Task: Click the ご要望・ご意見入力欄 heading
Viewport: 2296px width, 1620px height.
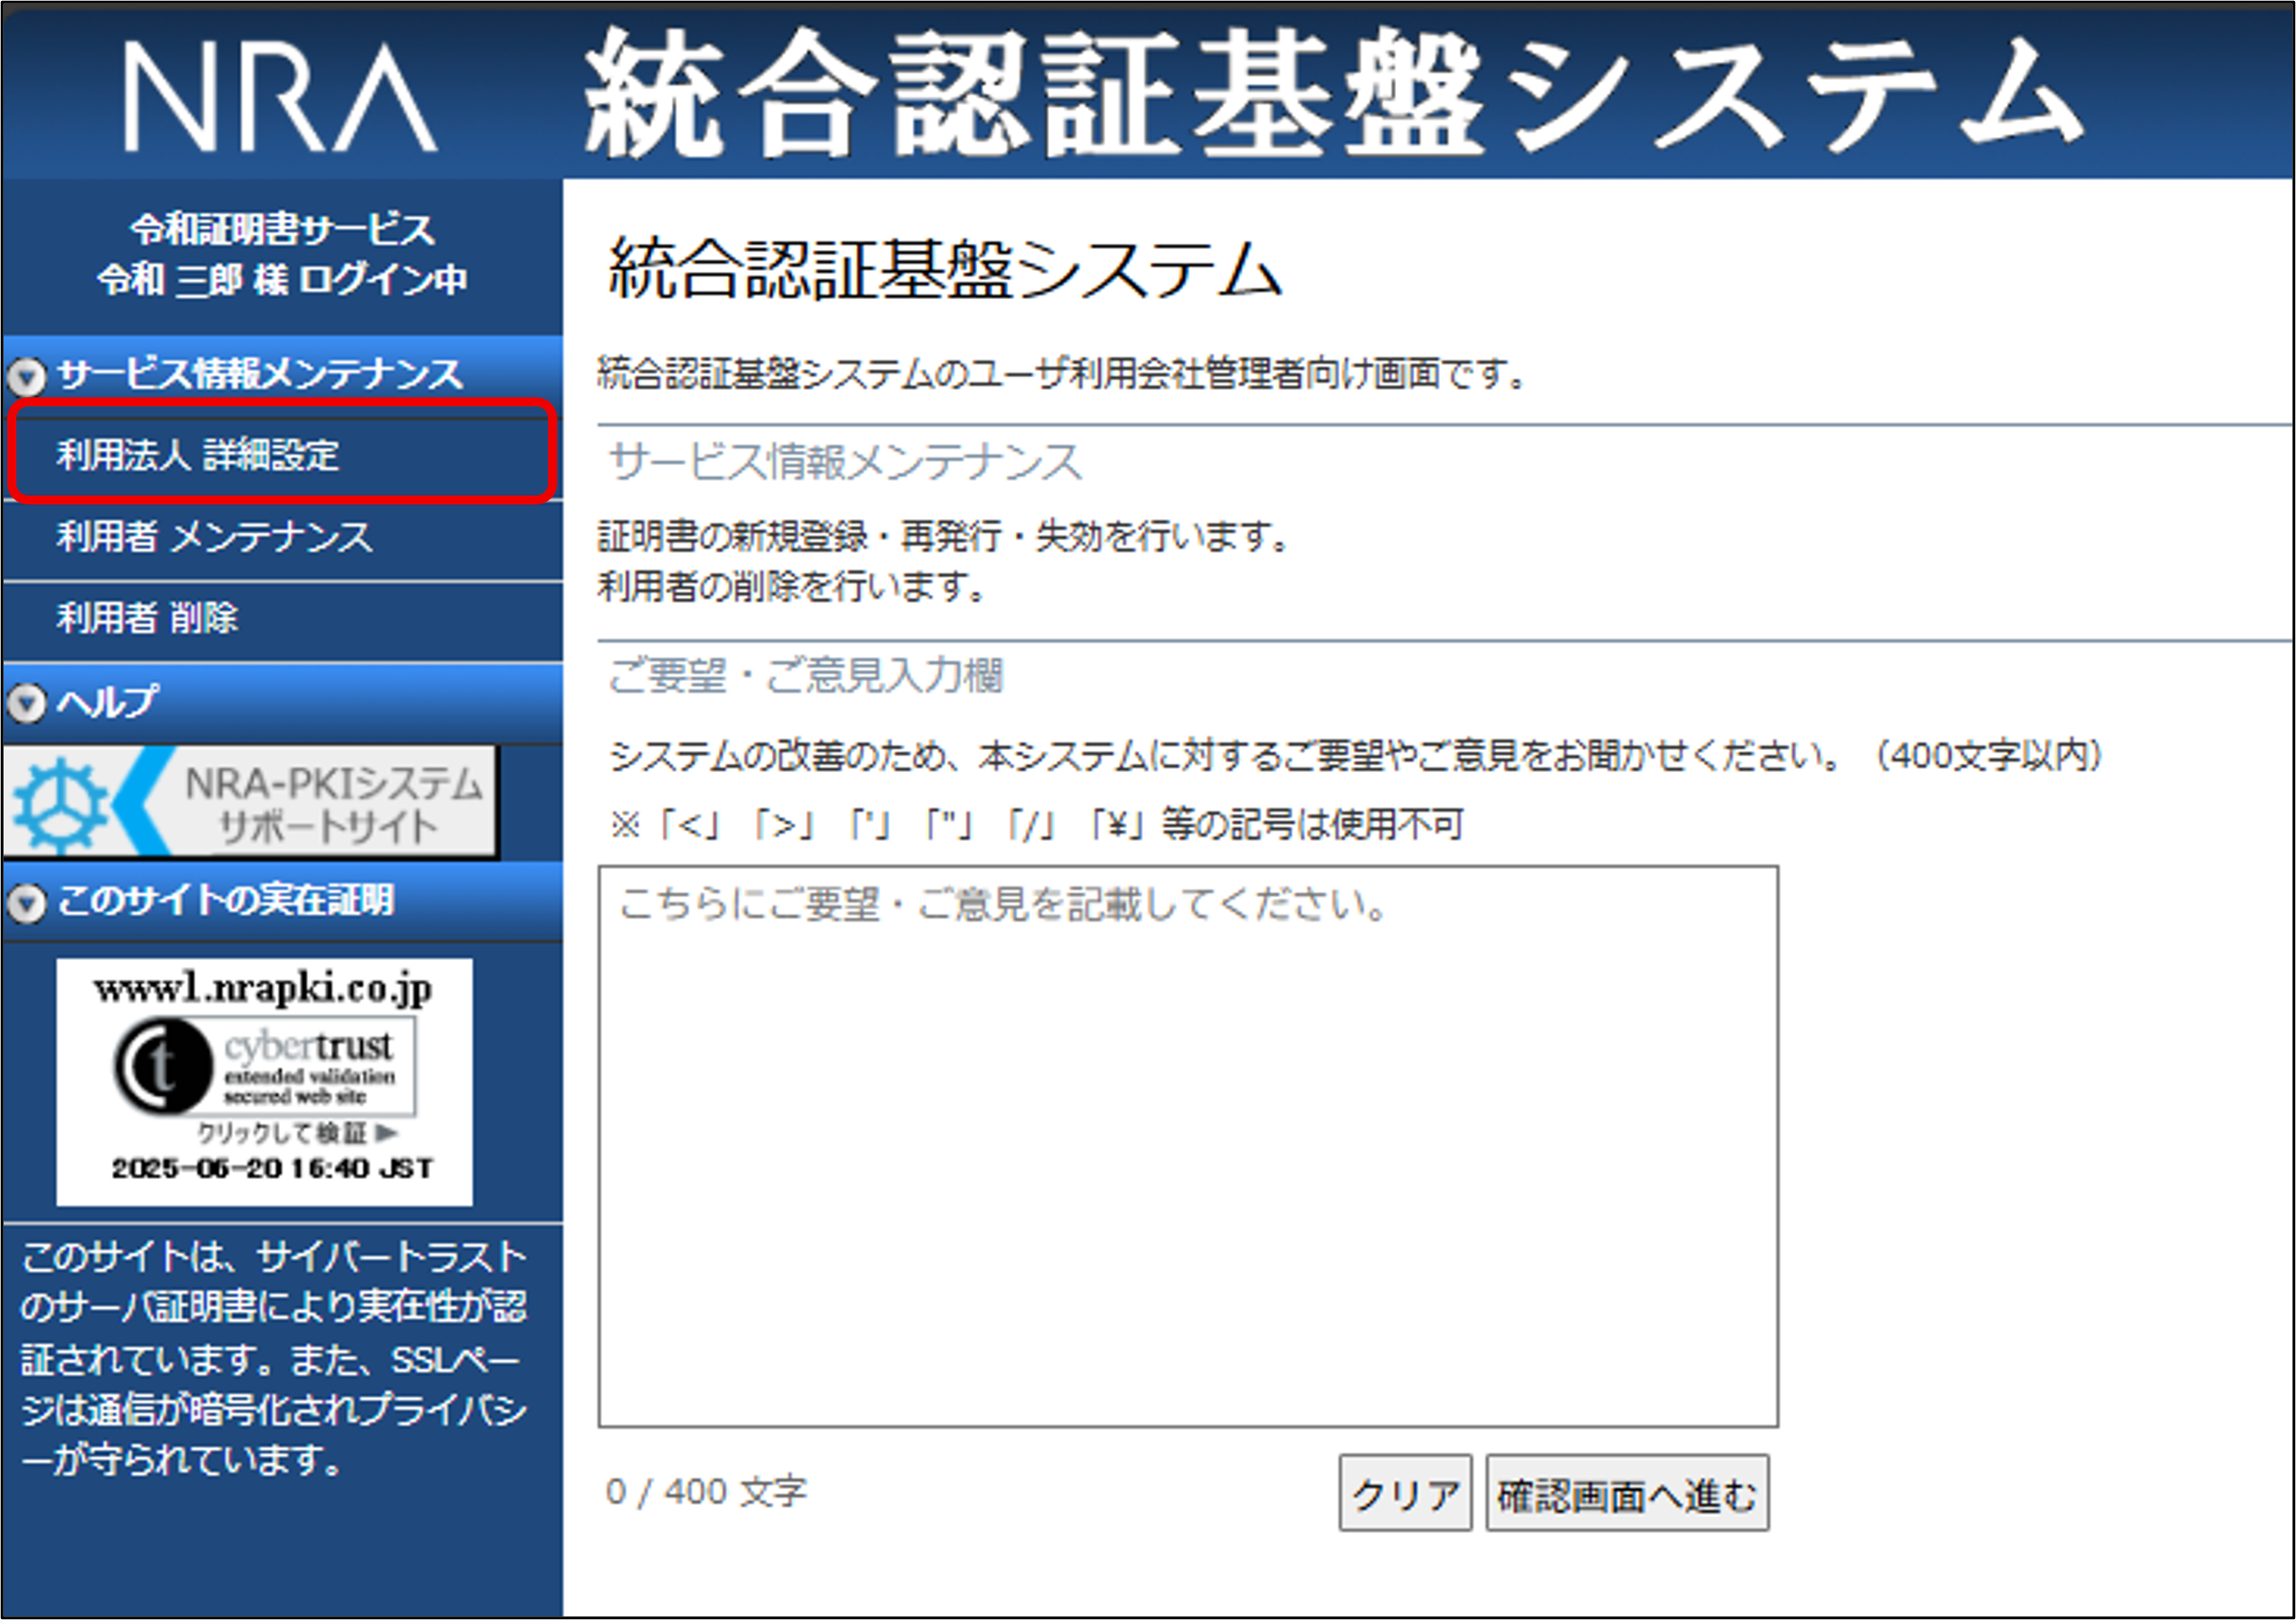Action: click(x=805, y=675)
